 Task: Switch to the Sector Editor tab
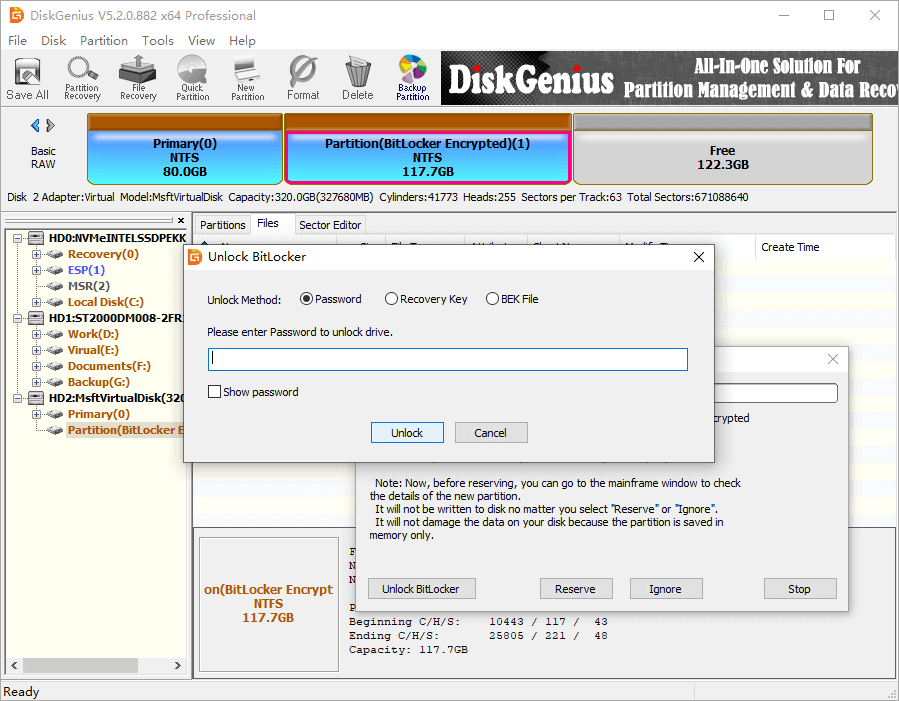click(x=330, y=225)
